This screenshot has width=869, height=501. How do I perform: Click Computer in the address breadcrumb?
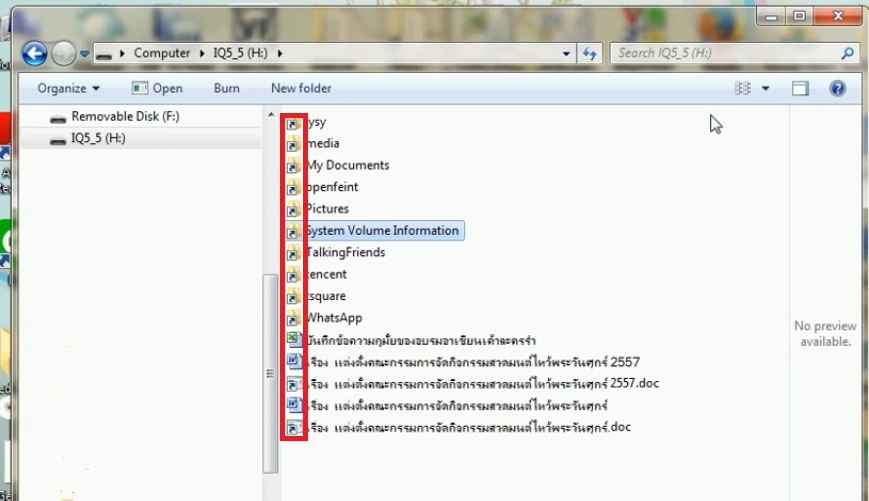[x=161, y=53]
